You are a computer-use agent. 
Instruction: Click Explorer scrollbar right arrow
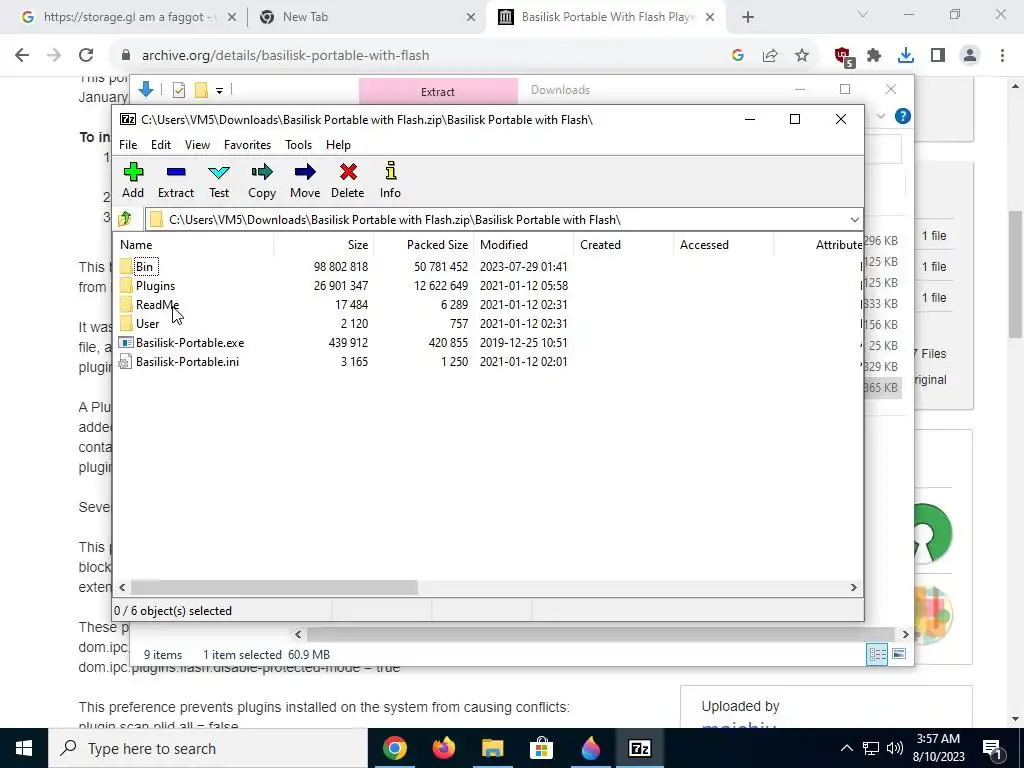pyautogui.click(x=905, y=634)
